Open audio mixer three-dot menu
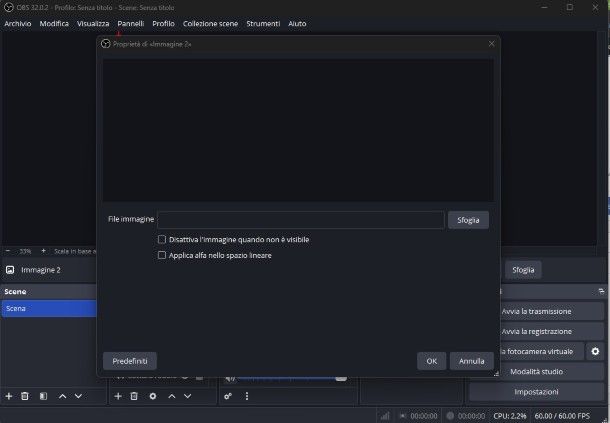The image size is (610, 423). click(x=247, y=396)
